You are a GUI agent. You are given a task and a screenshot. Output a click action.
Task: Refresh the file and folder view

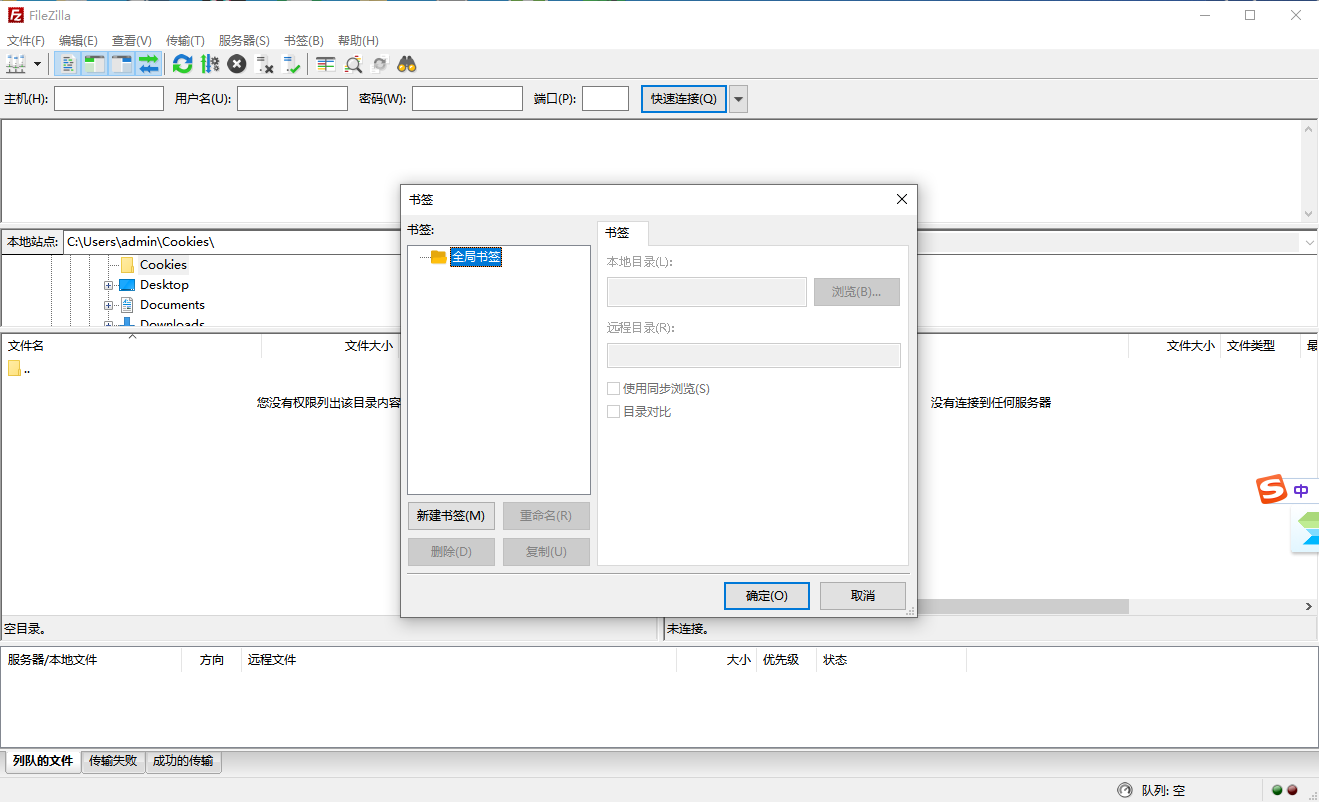pos(182,63)
